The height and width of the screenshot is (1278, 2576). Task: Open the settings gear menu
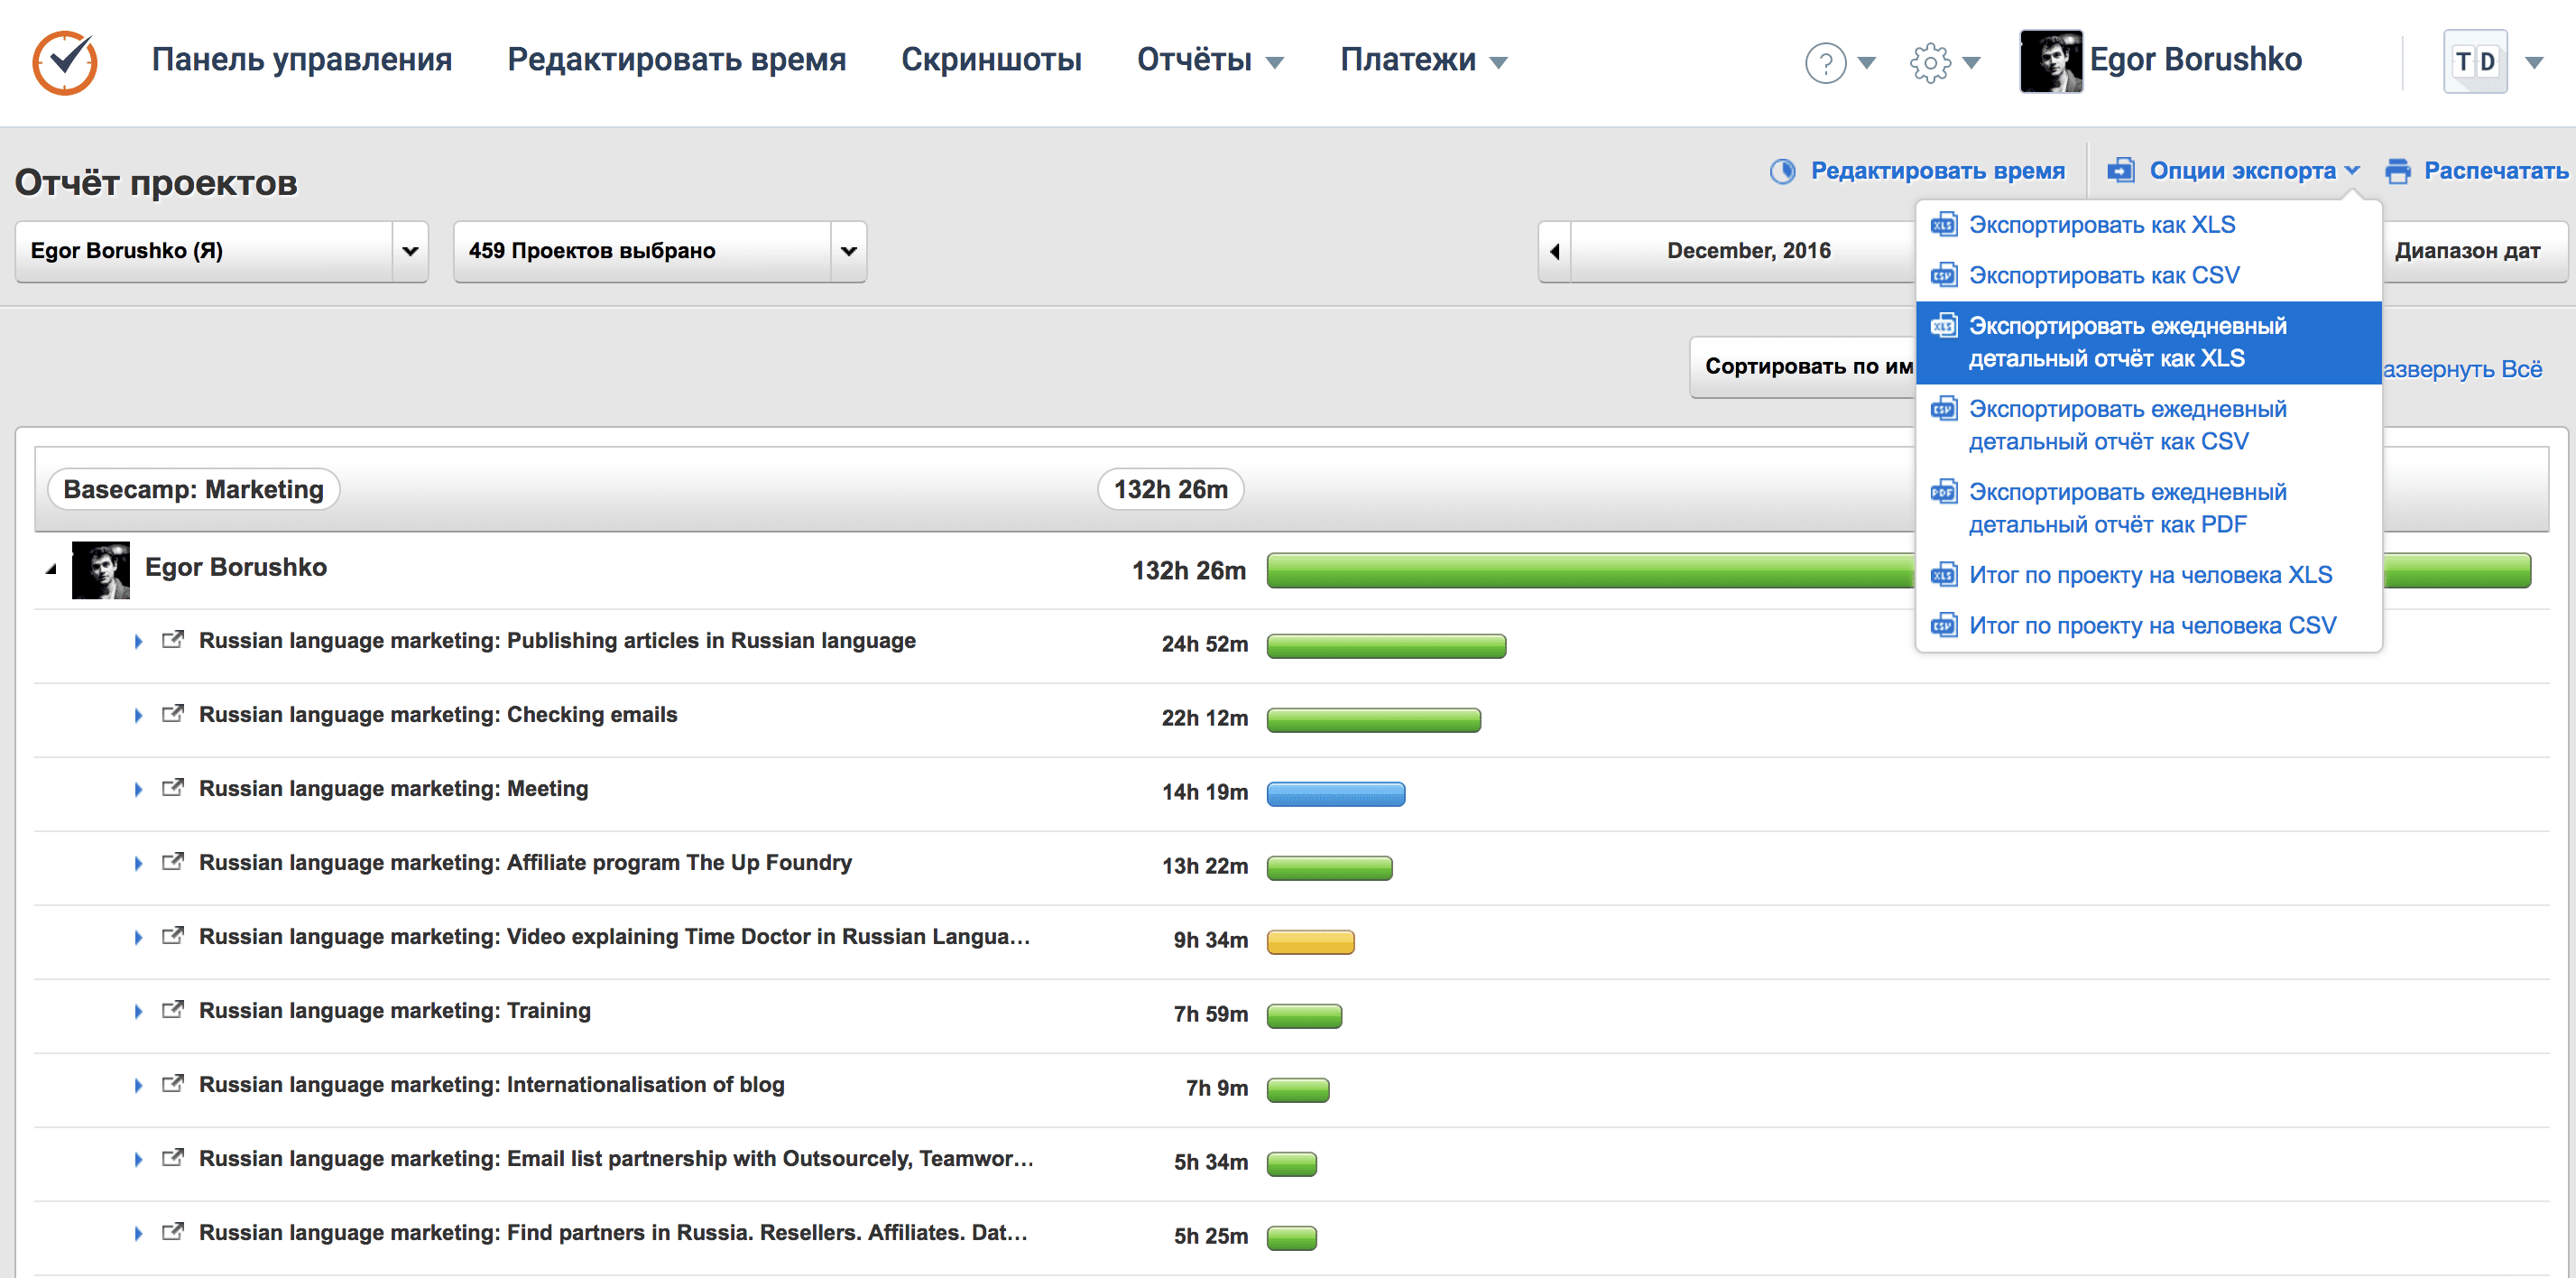point(1929,63)
